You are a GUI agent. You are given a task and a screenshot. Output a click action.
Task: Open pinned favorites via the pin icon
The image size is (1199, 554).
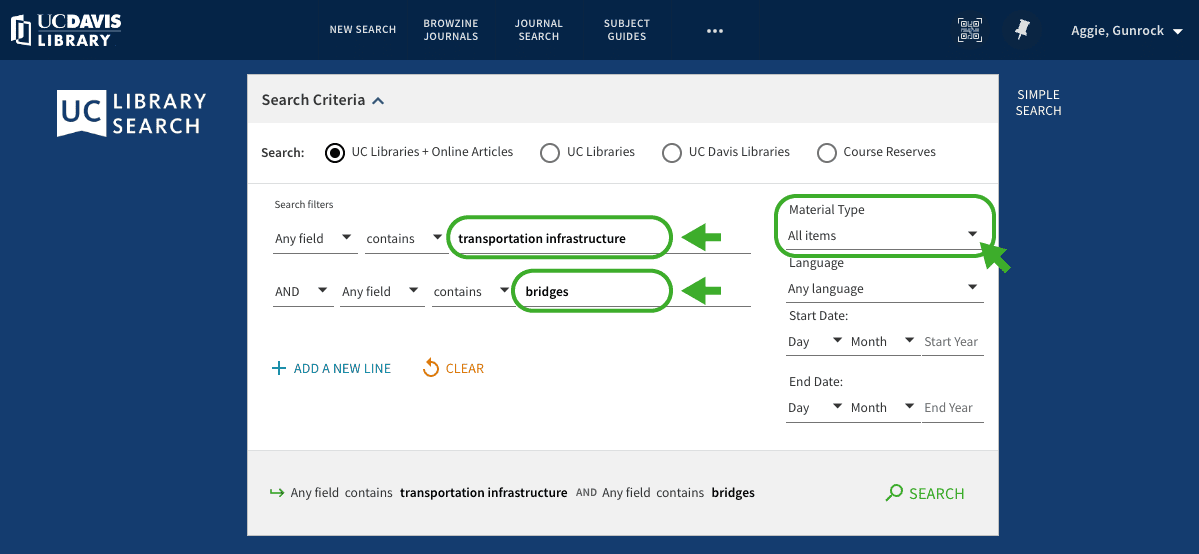[1021, 30]
